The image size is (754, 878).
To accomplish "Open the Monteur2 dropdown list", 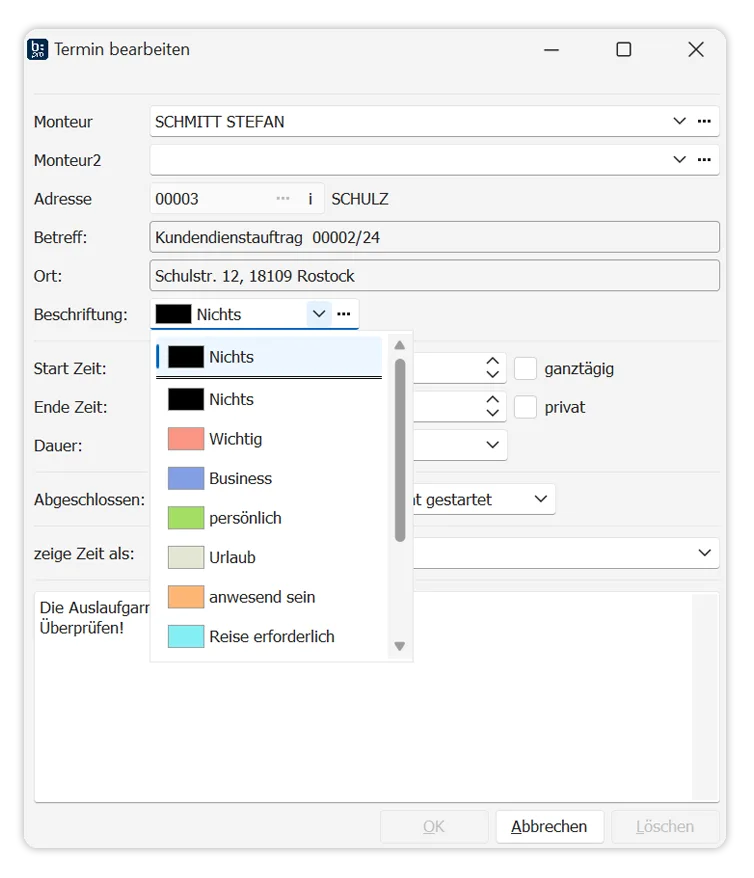I will pos(679,159).
